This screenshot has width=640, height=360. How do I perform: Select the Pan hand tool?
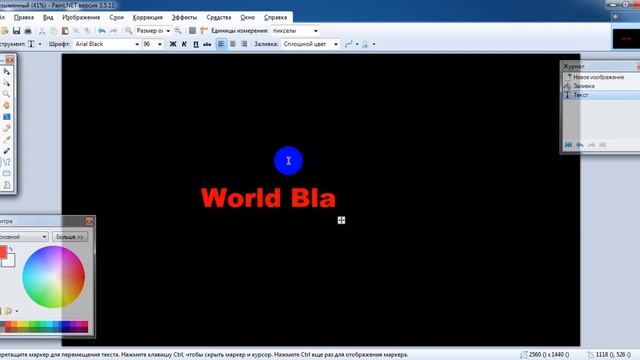pos(7,105)
